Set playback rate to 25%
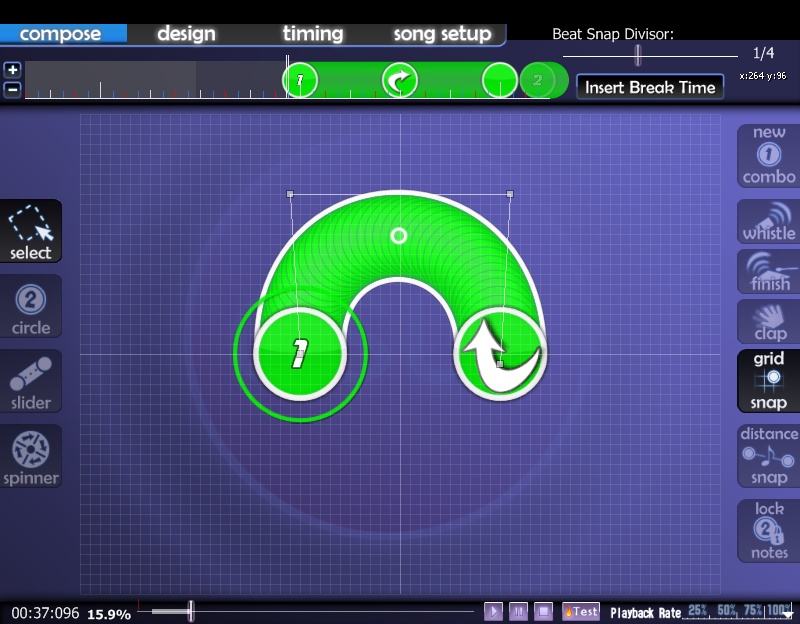This screenshot has height=624, width=800. (x=697, y=610)
